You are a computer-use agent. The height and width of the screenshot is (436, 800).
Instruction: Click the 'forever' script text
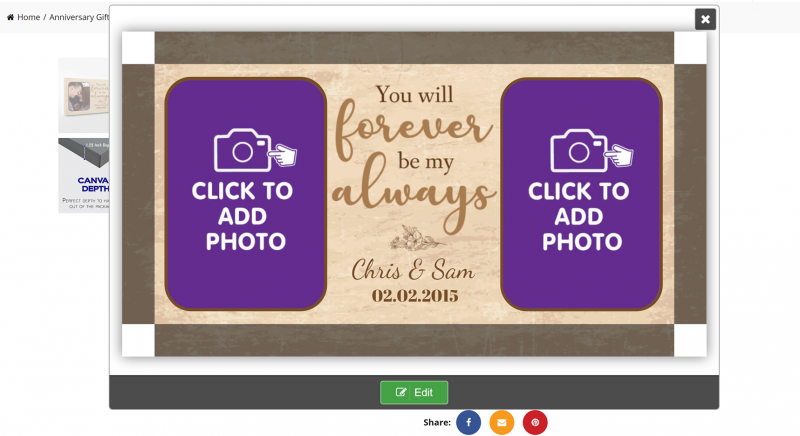tap(413, 127)
